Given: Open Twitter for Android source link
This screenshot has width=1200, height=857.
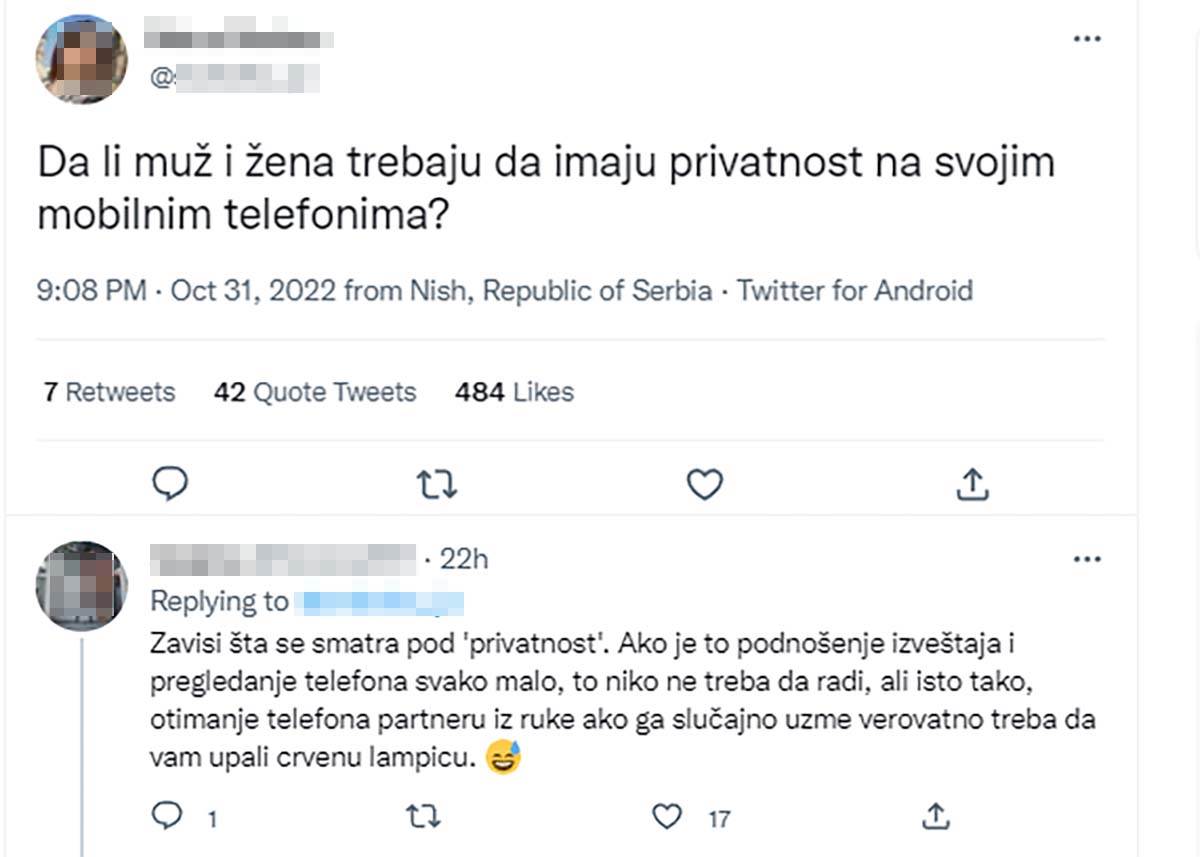Looking at the screenshot, I should tap(855, 291).
